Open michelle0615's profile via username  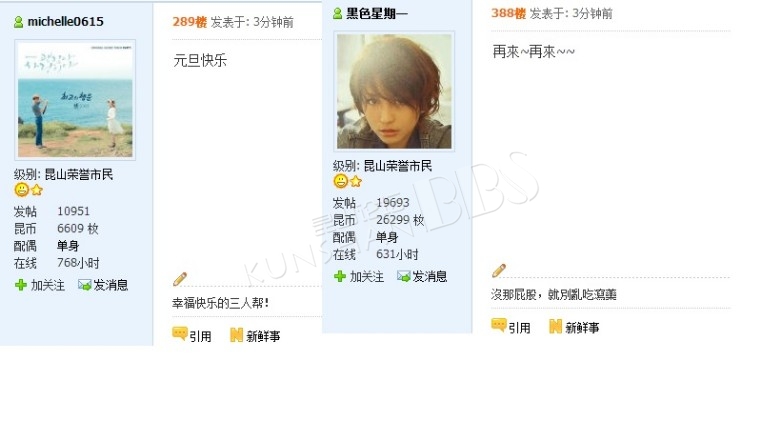point(65,22)
